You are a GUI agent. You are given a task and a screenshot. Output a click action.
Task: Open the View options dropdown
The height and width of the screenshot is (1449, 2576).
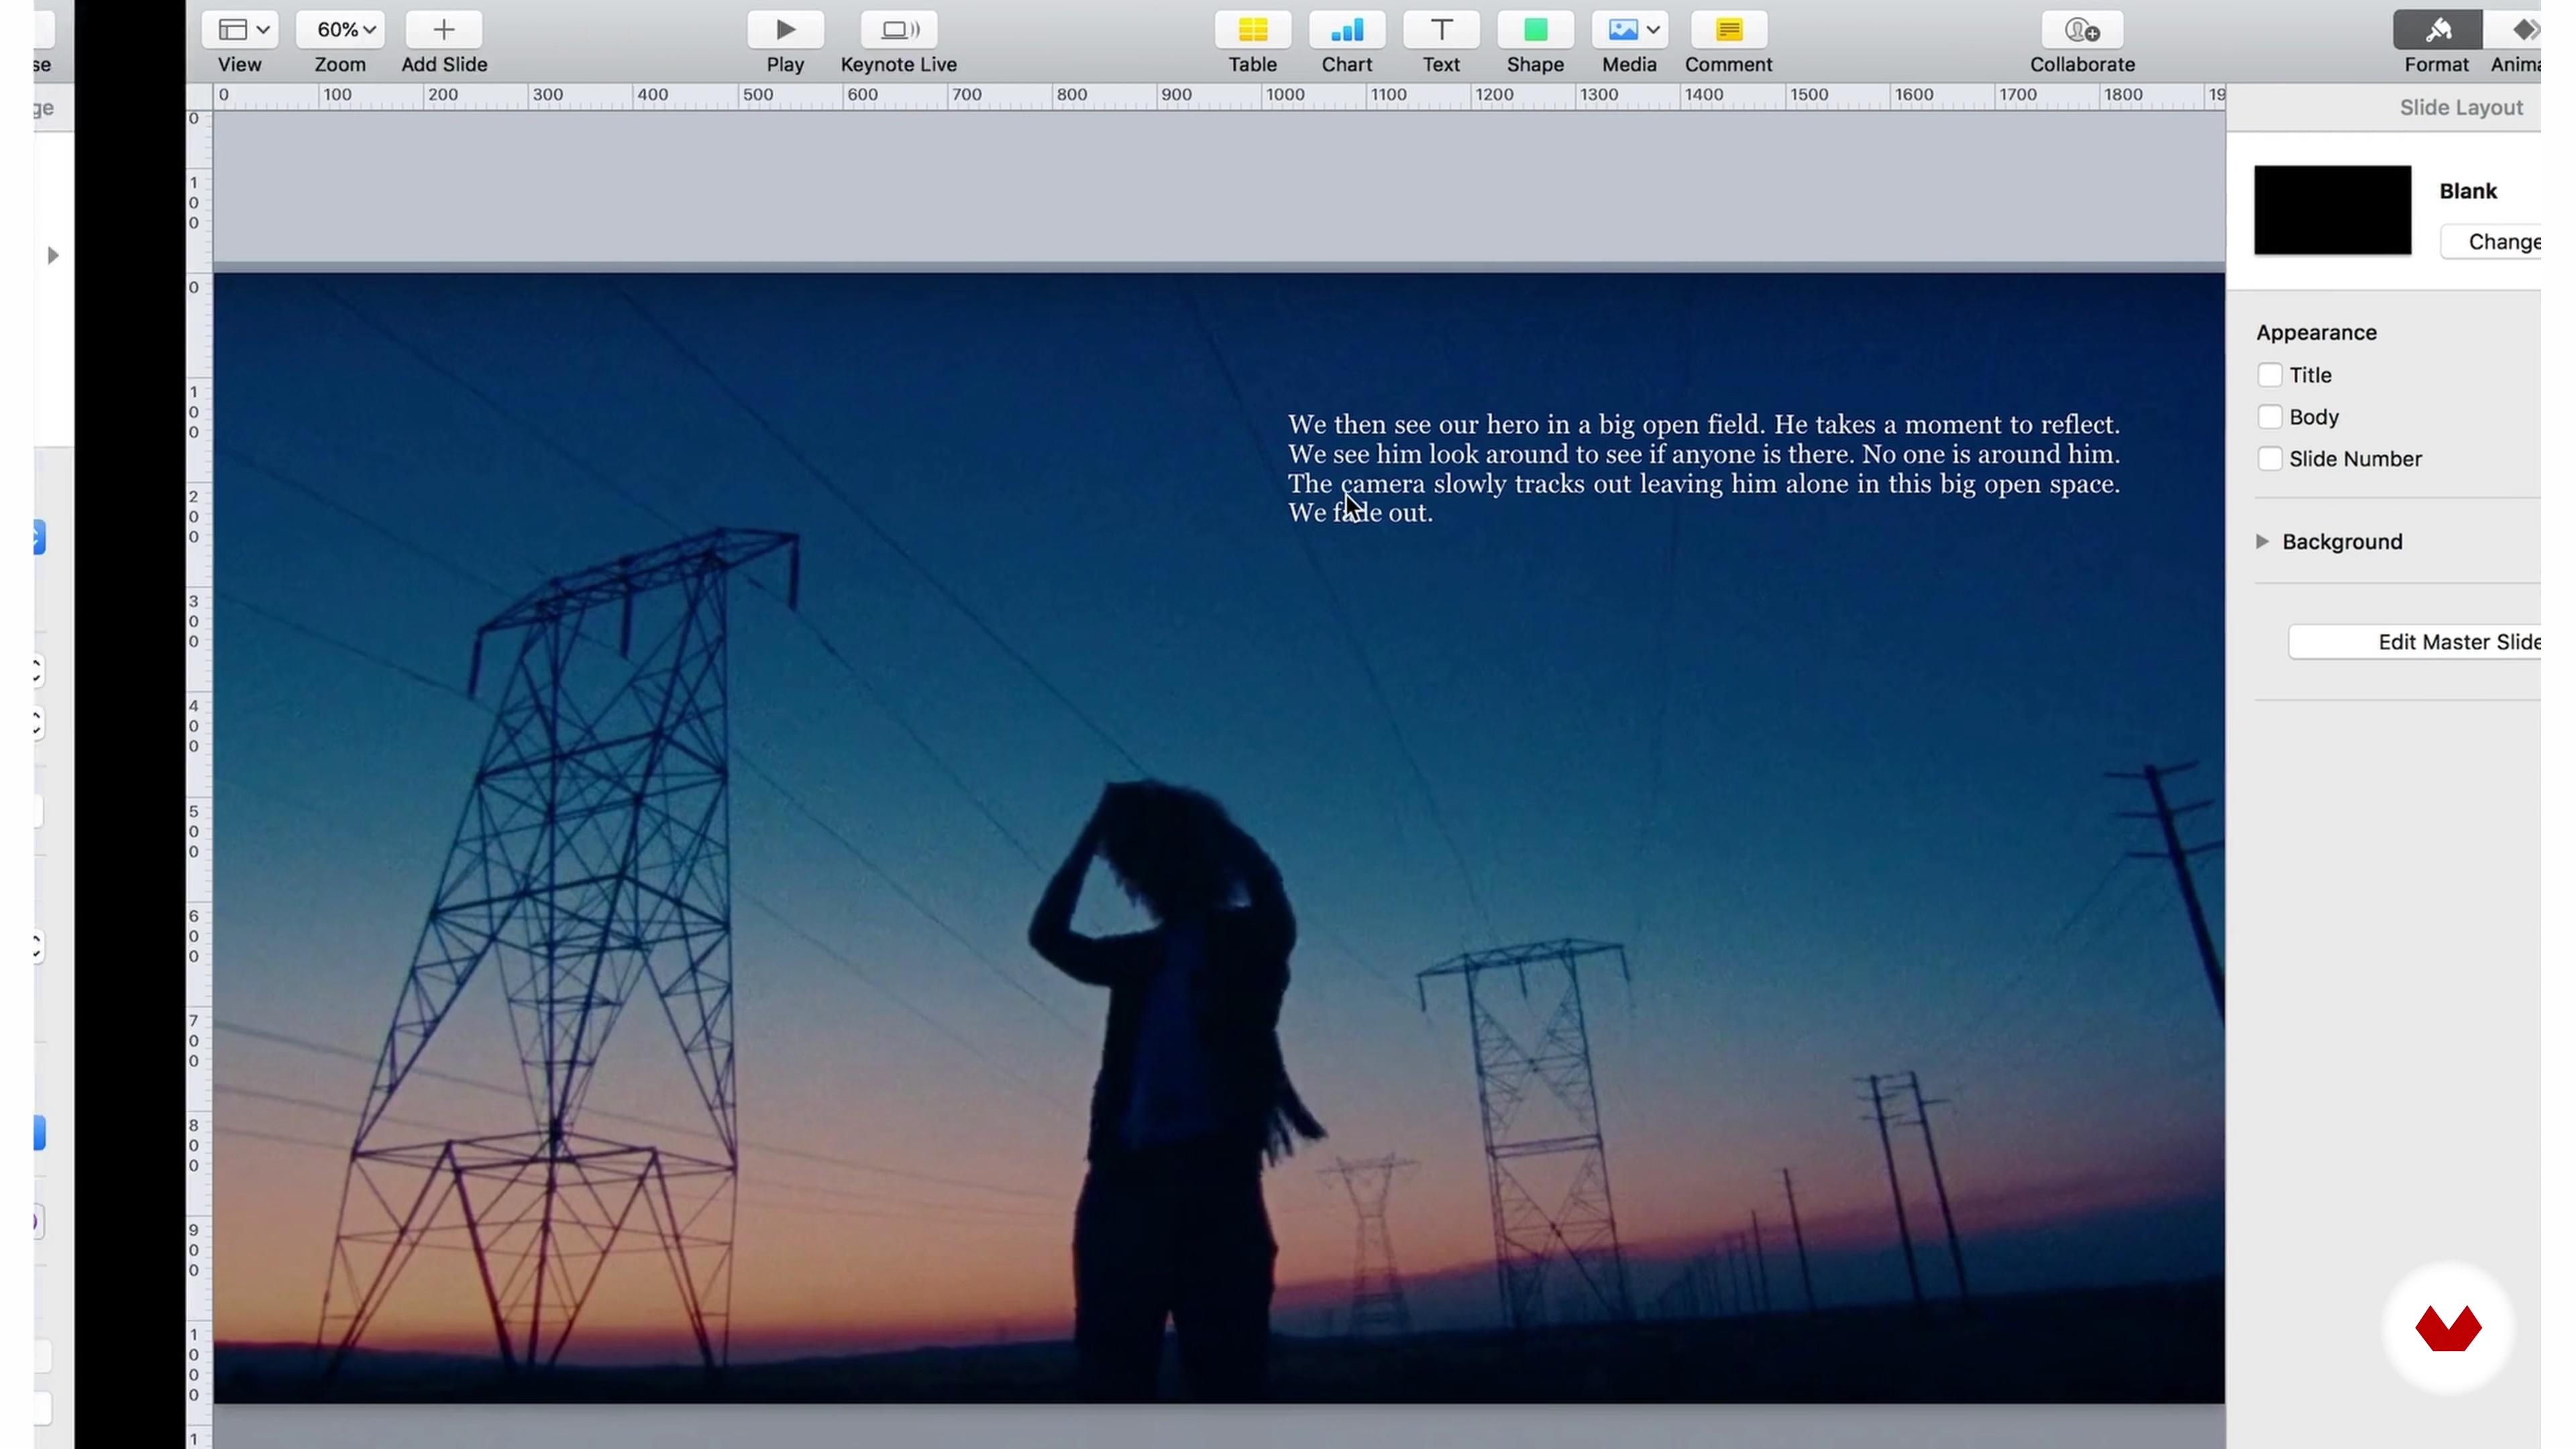(240, 30)
